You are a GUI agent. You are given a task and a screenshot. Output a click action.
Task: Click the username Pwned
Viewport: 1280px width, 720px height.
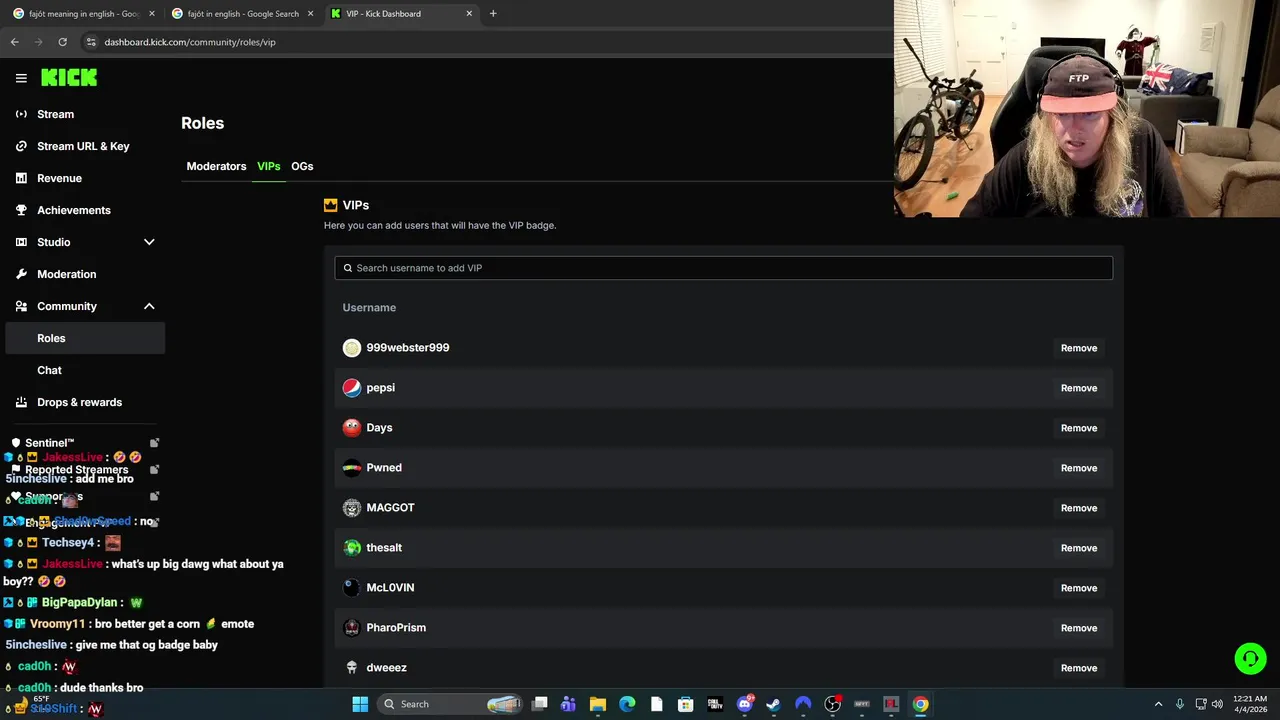[x=384, y=468]
